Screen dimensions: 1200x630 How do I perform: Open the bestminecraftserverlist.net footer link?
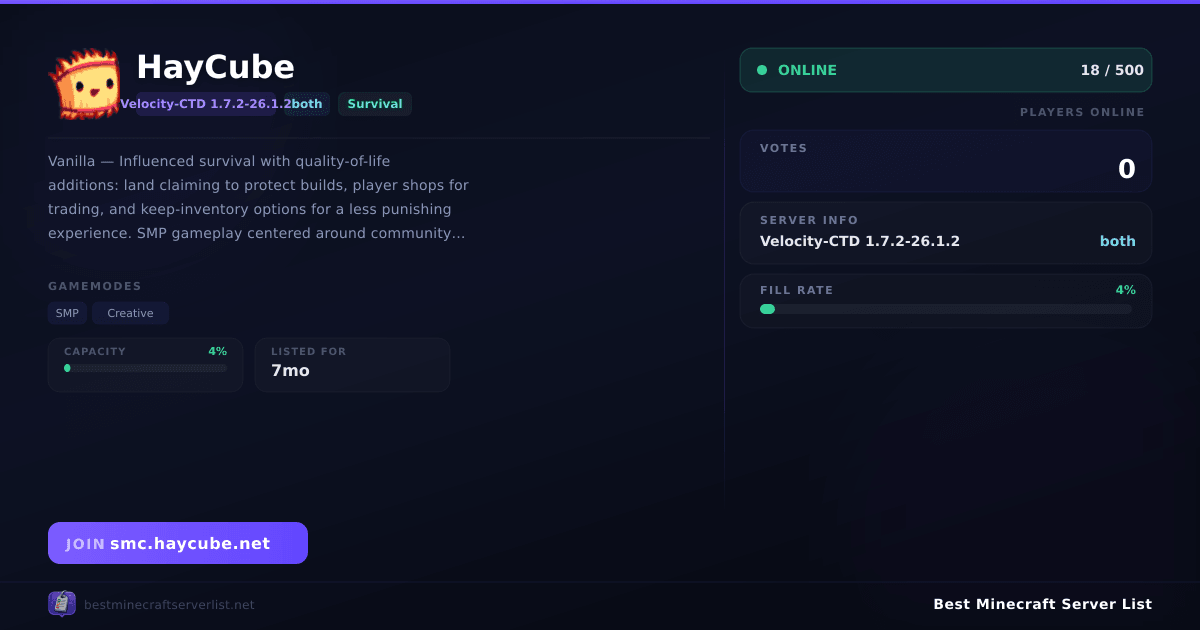169,605
